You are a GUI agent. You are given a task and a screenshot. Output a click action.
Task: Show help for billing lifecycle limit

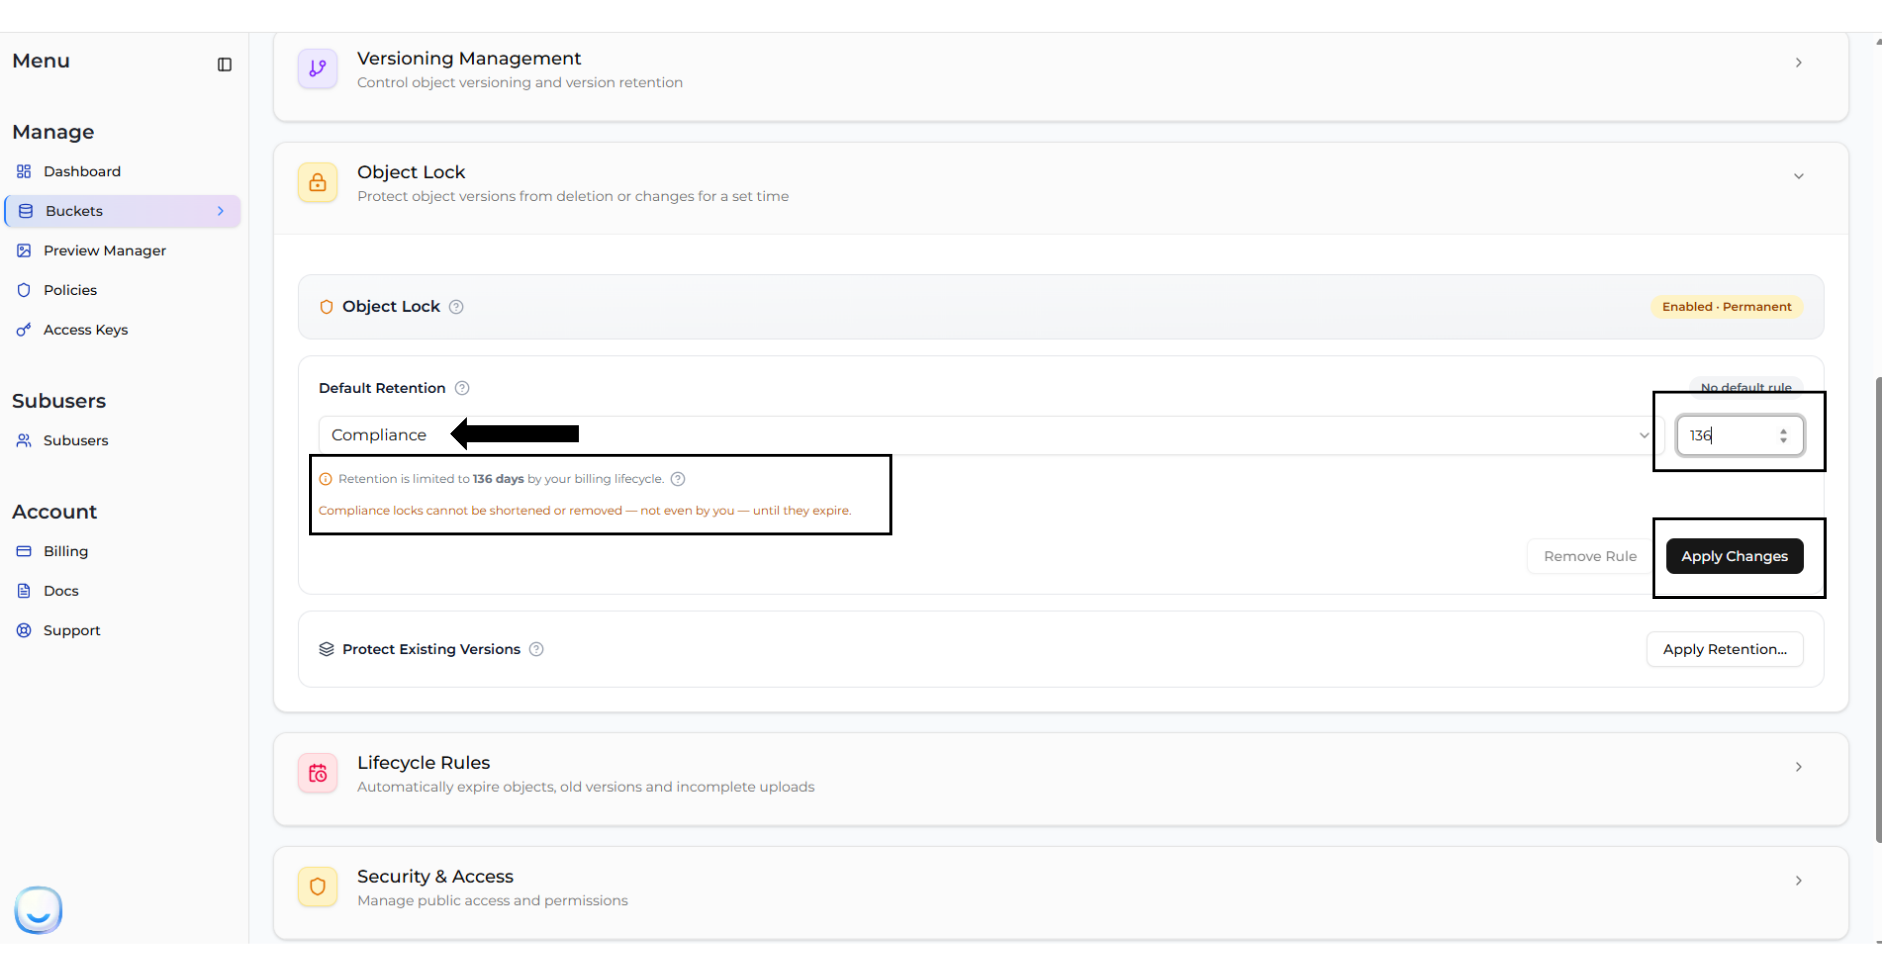pyautogui.click(x=678, y=479)
